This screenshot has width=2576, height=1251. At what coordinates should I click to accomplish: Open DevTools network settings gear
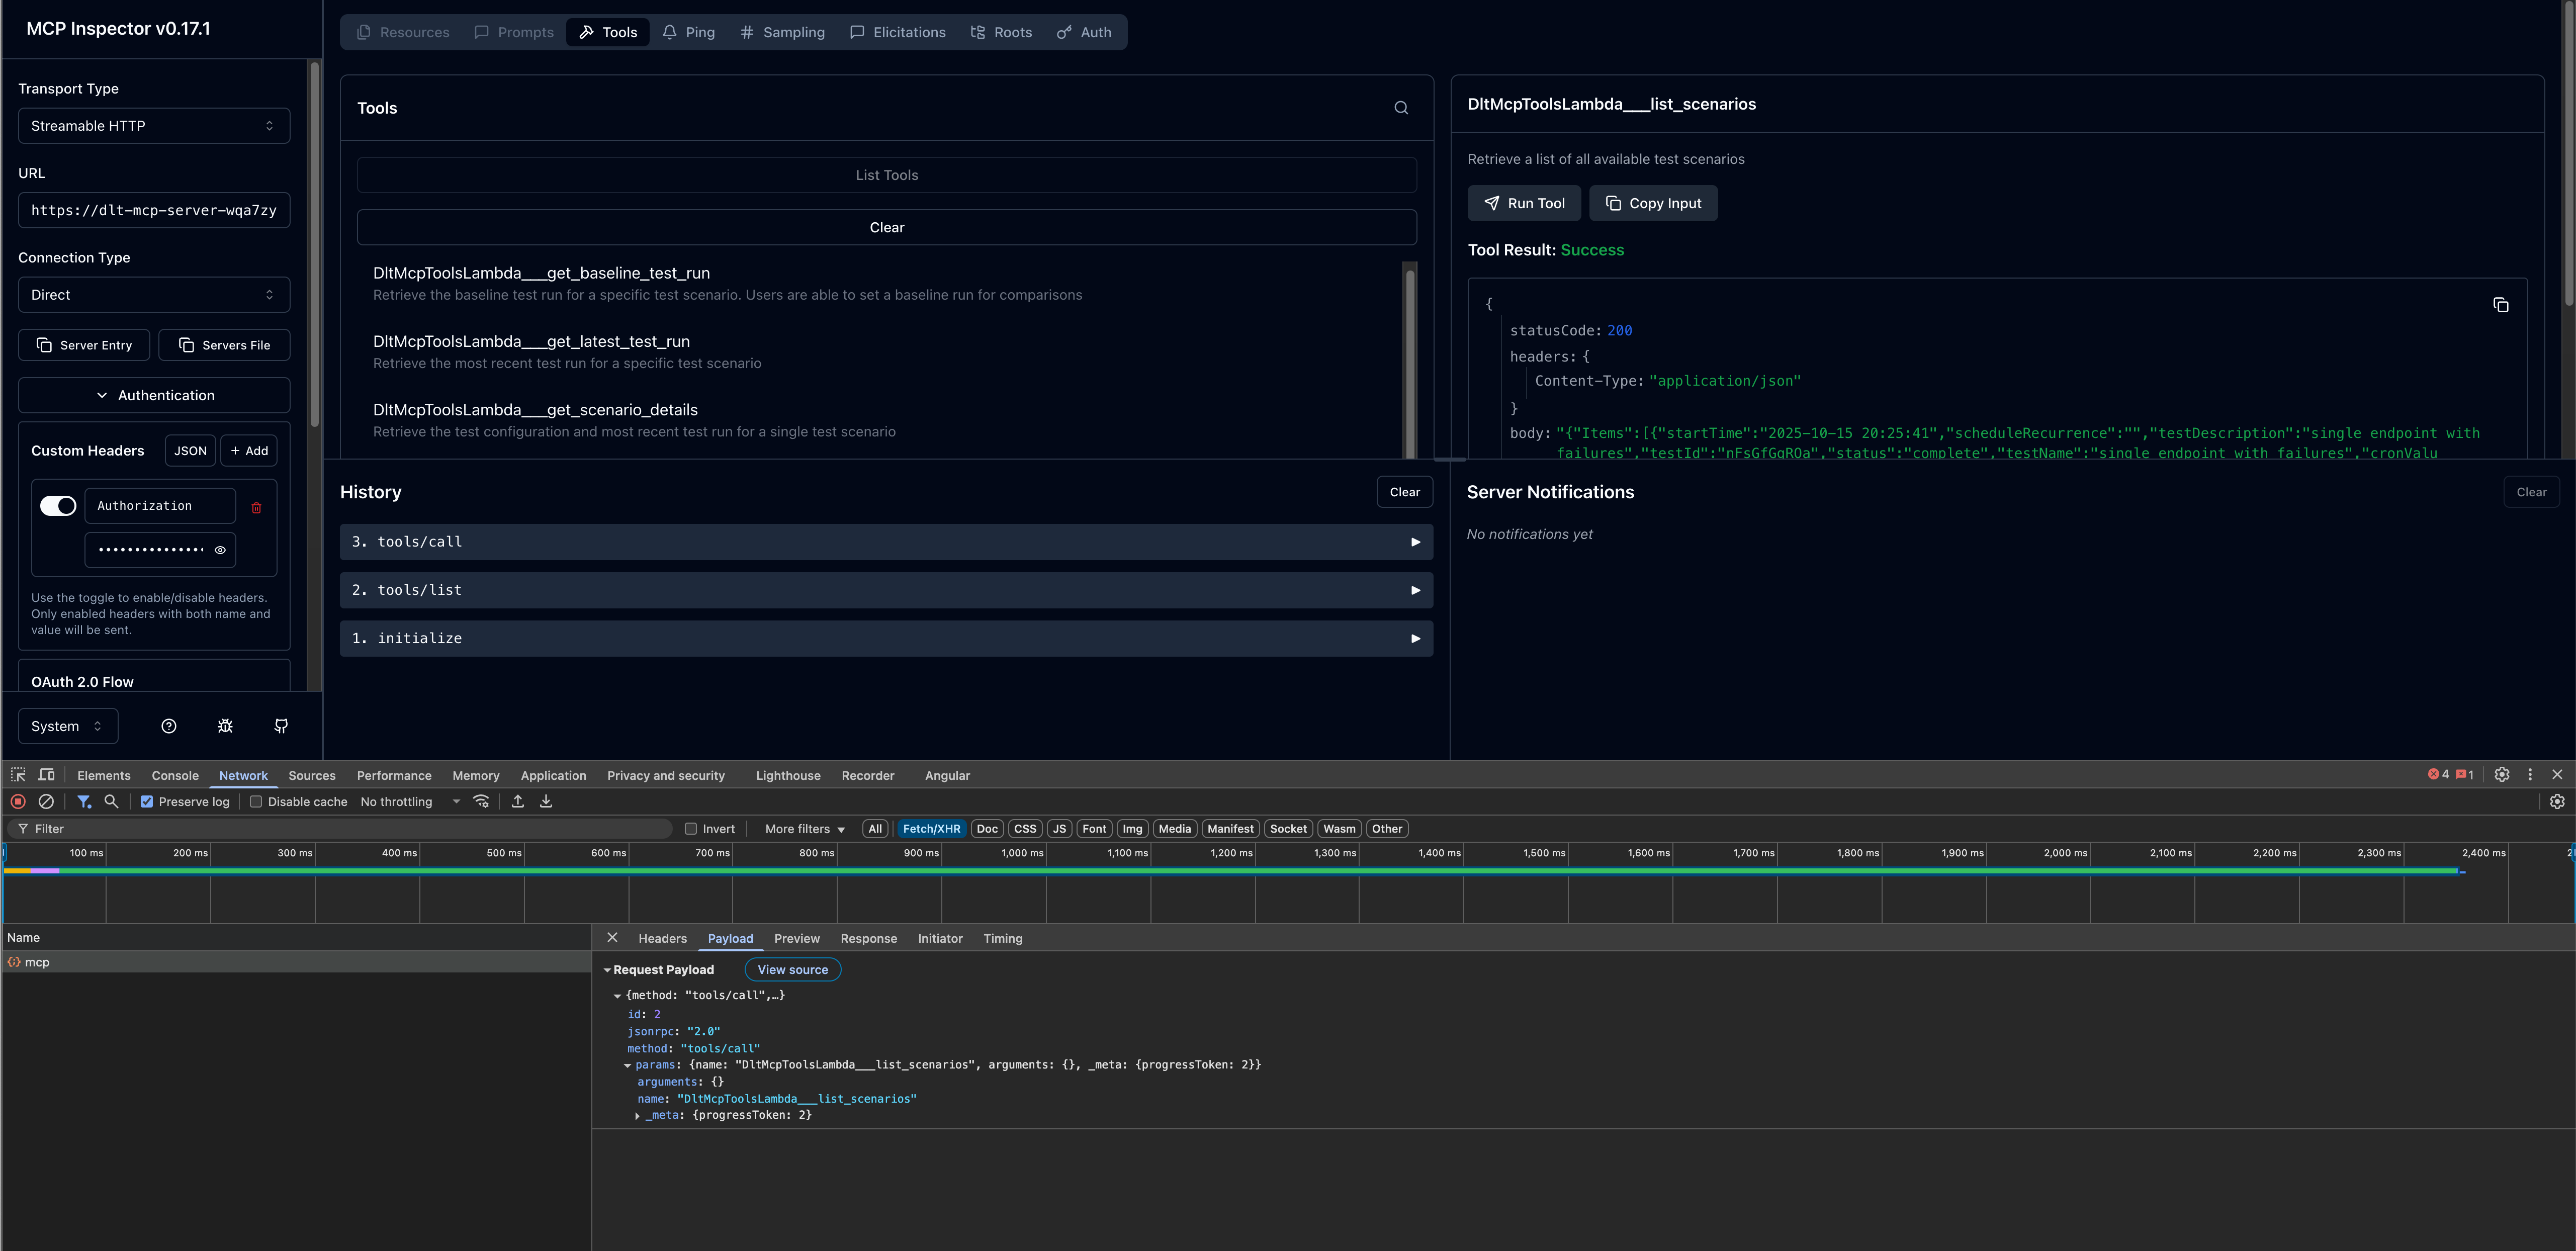2557,801
